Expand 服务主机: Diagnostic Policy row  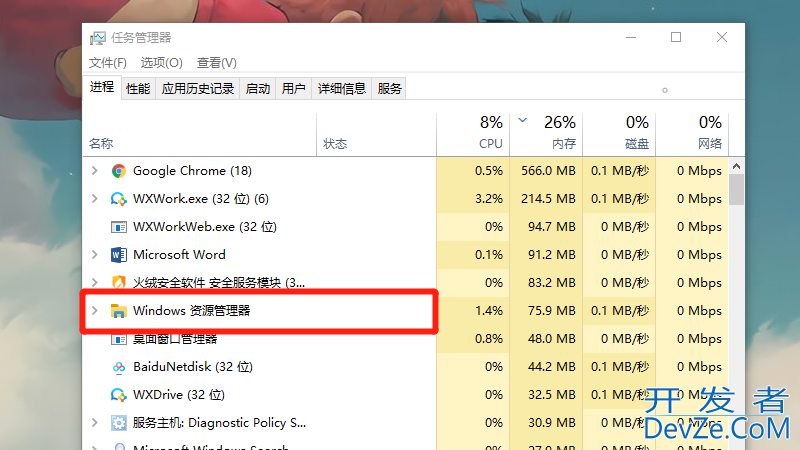[x=94, y=422]
